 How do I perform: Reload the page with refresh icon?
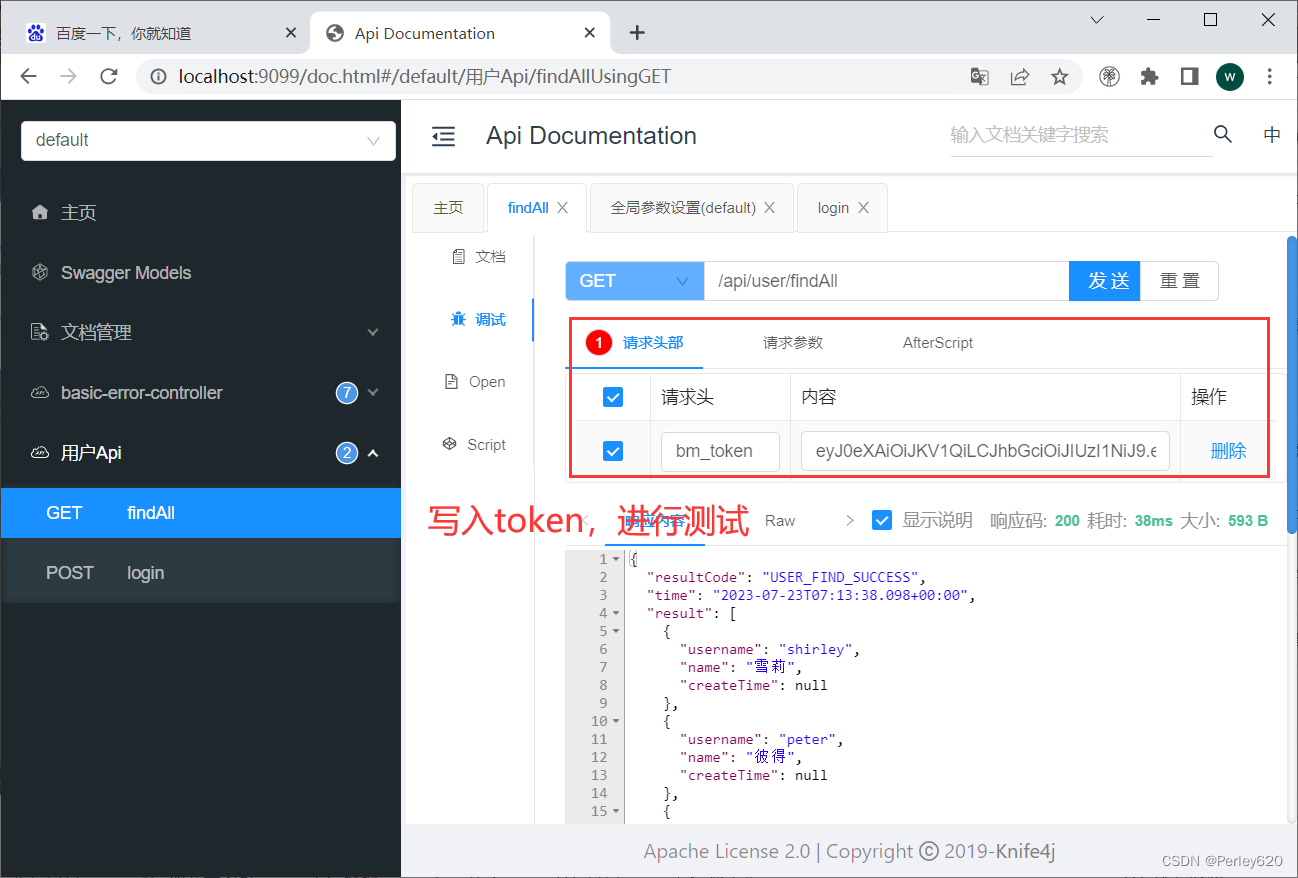(x=110, y=77)
